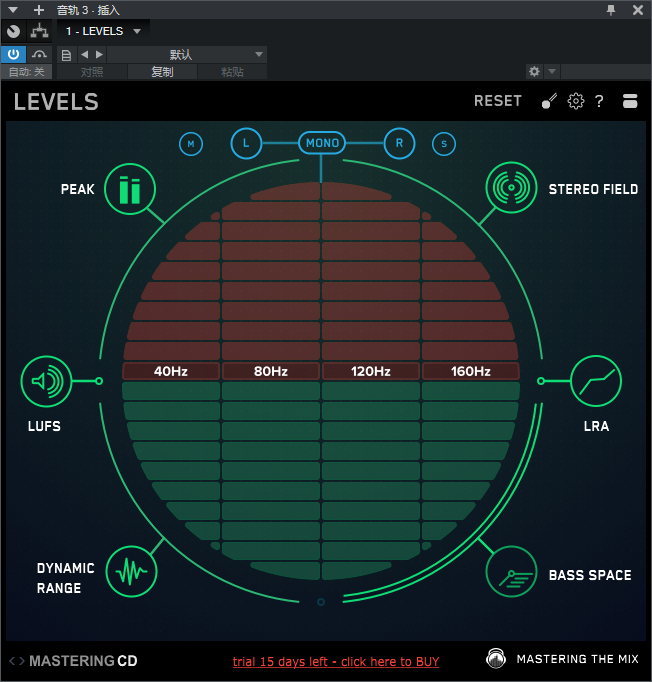Click the STEREO FIELD label text
This screenshot has width=652, height=682.
point(593,190)
